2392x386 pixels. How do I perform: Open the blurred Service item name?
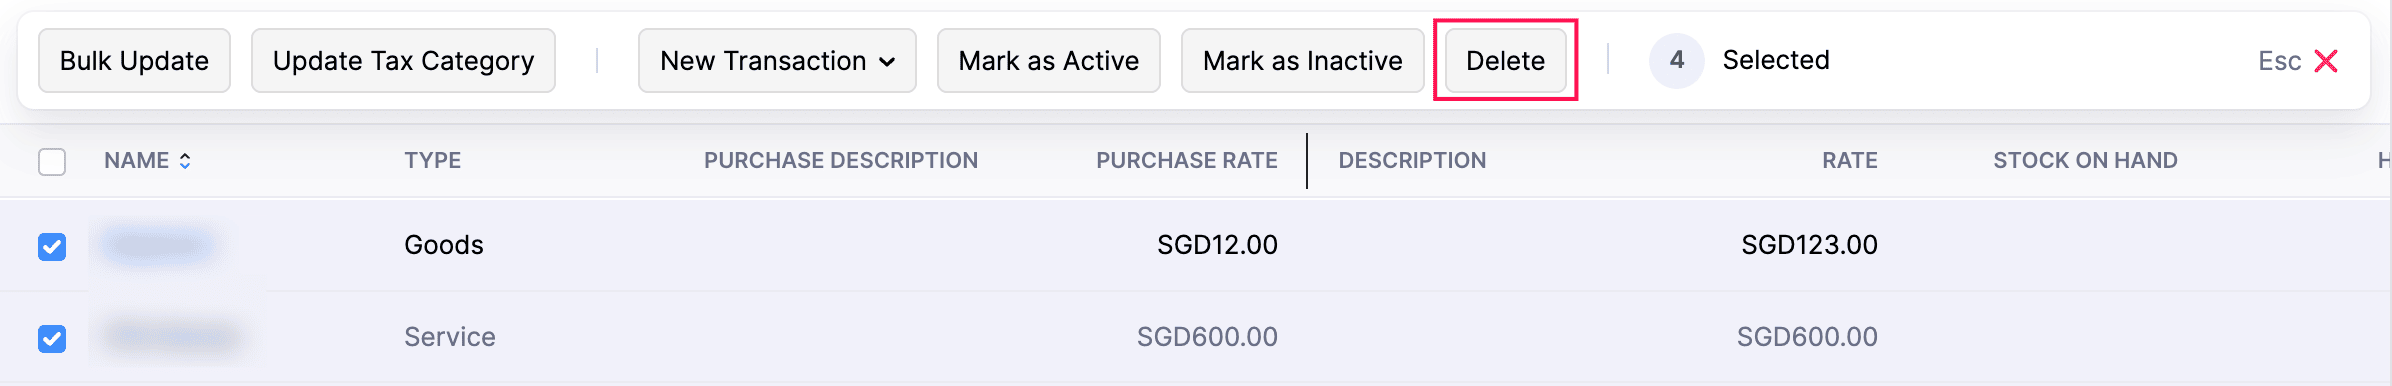click(x=172, y=337)
